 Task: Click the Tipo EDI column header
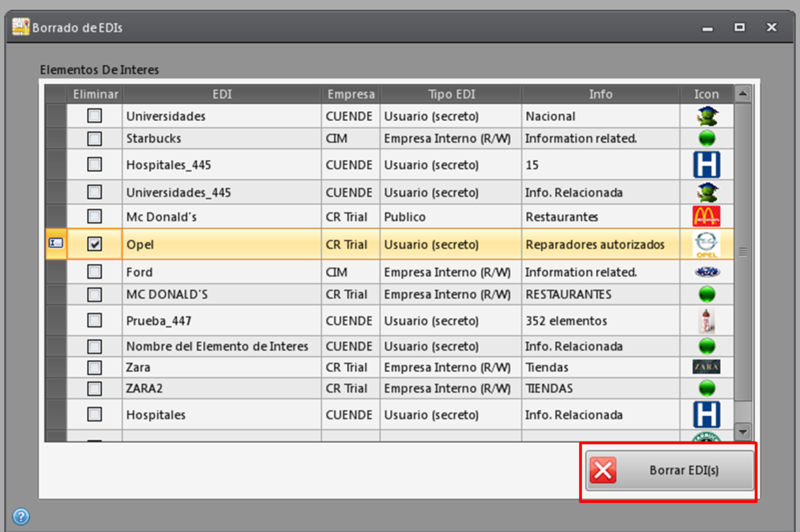click(x=450, y=94)
